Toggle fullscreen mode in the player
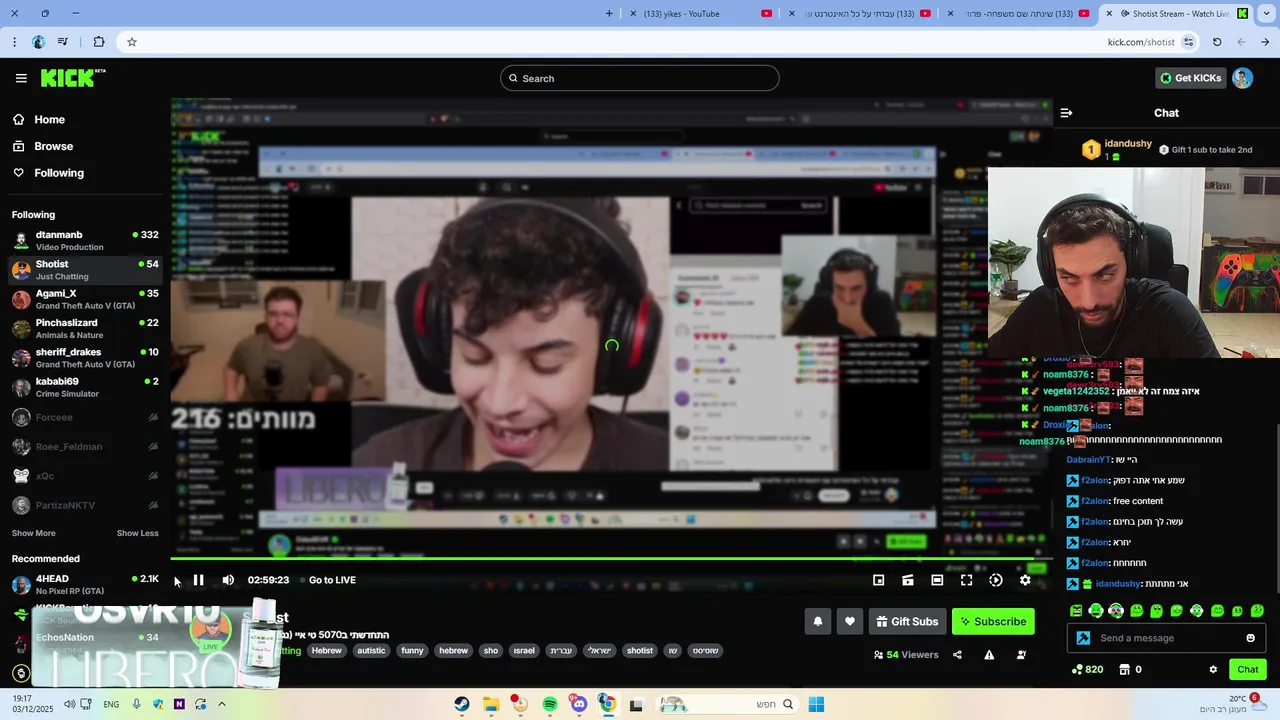 (x=967, y=580)
